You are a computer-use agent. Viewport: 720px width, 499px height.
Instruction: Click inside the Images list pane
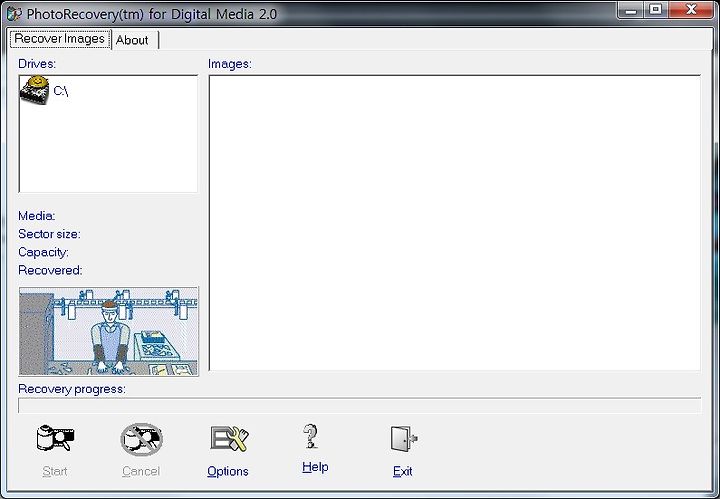tap(455, 223)
